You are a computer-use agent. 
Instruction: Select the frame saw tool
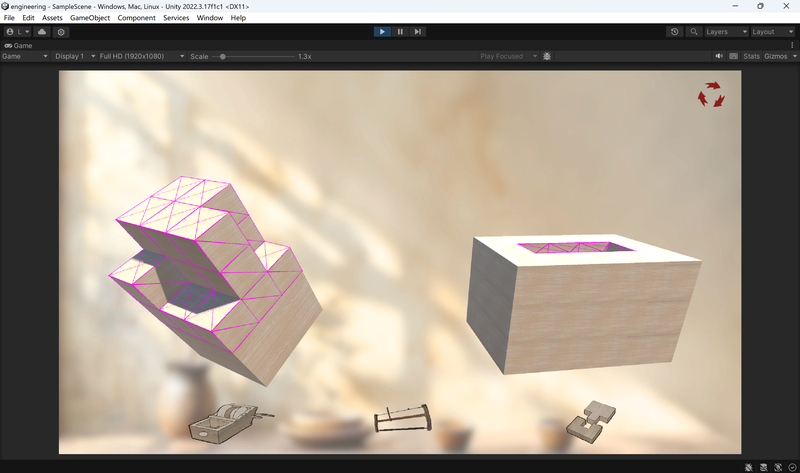403,419
